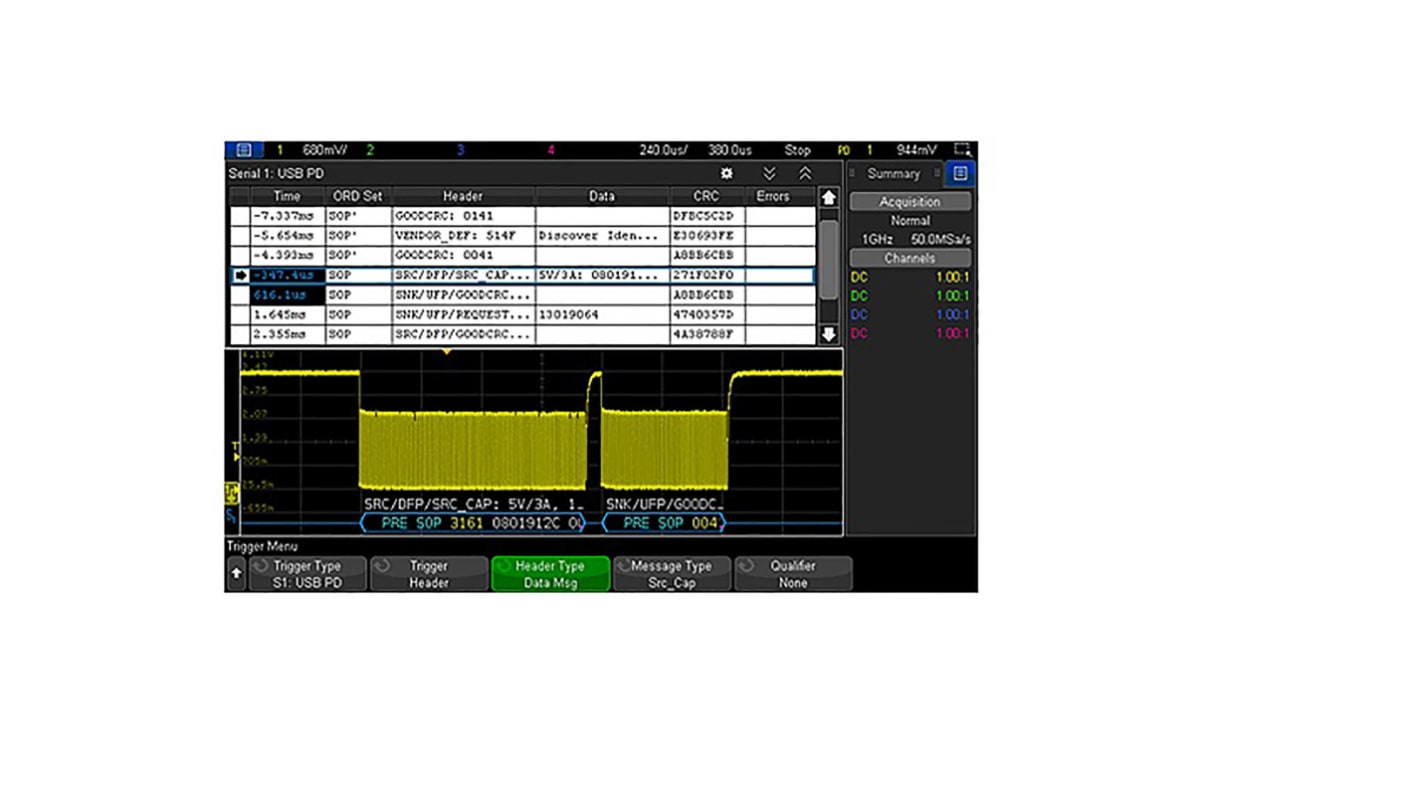Switch to the Summary tab
This screenshot has height=798, width=1420.
893,173
